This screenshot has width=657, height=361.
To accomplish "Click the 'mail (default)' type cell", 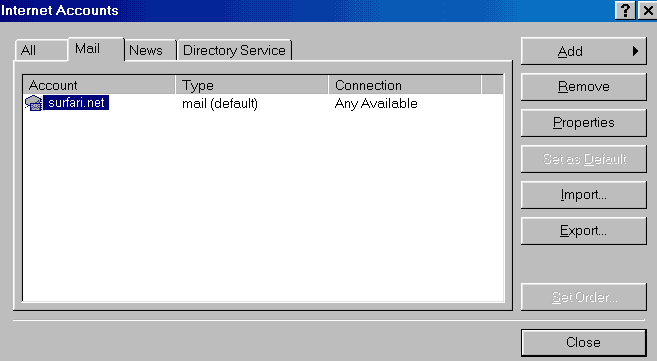I will click(220, 103).
